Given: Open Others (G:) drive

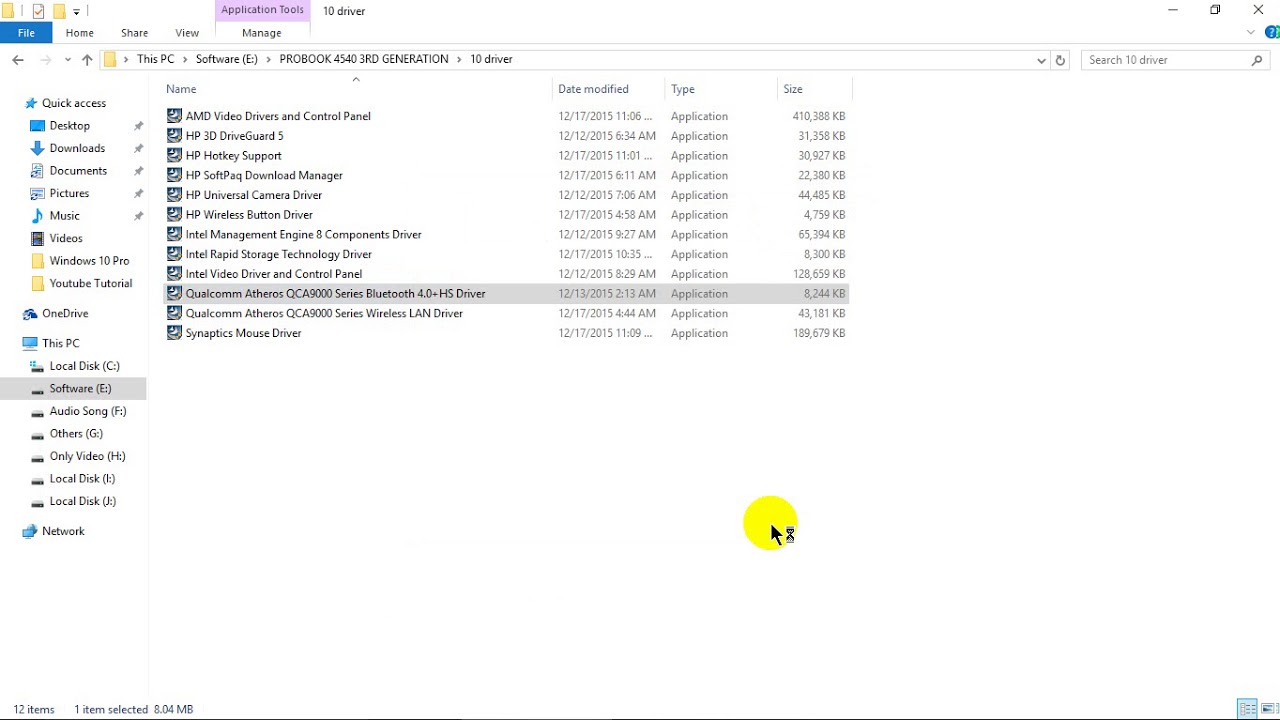Looking at the screenshot, I should coord(76,434).
